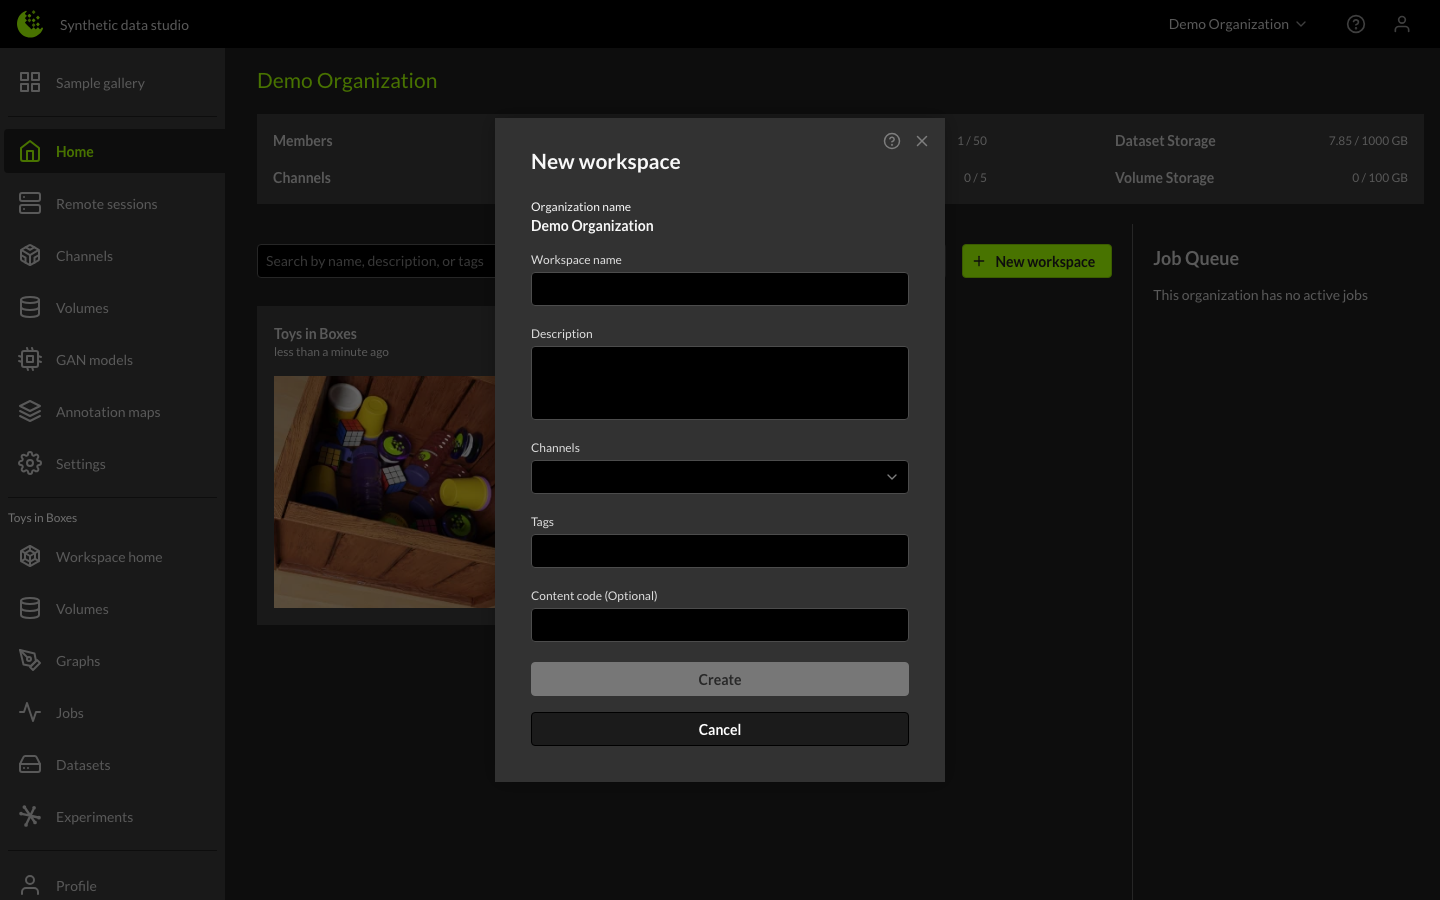The image size is (1440, 900).
Task: Click the help icon in New workspace dialog
Action: pos(891,141)
